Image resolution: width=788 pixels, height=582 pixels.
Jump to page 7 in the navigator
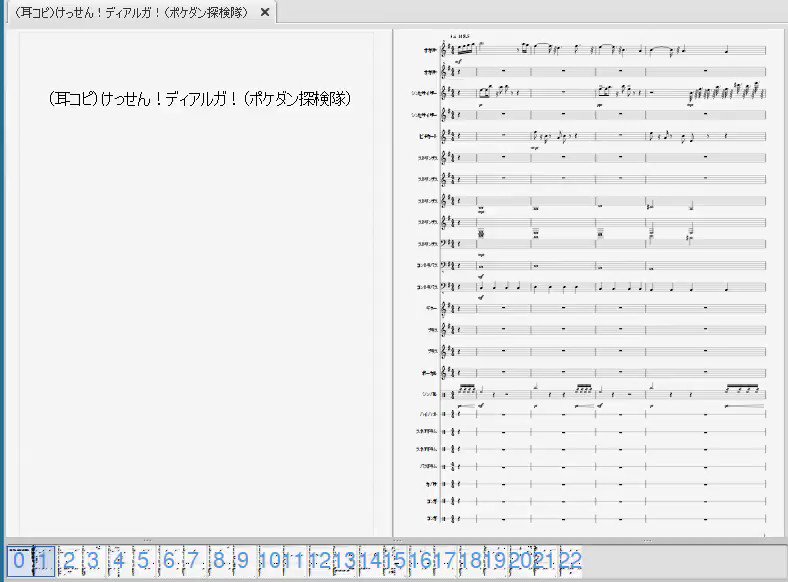click(x=194, y=560)
